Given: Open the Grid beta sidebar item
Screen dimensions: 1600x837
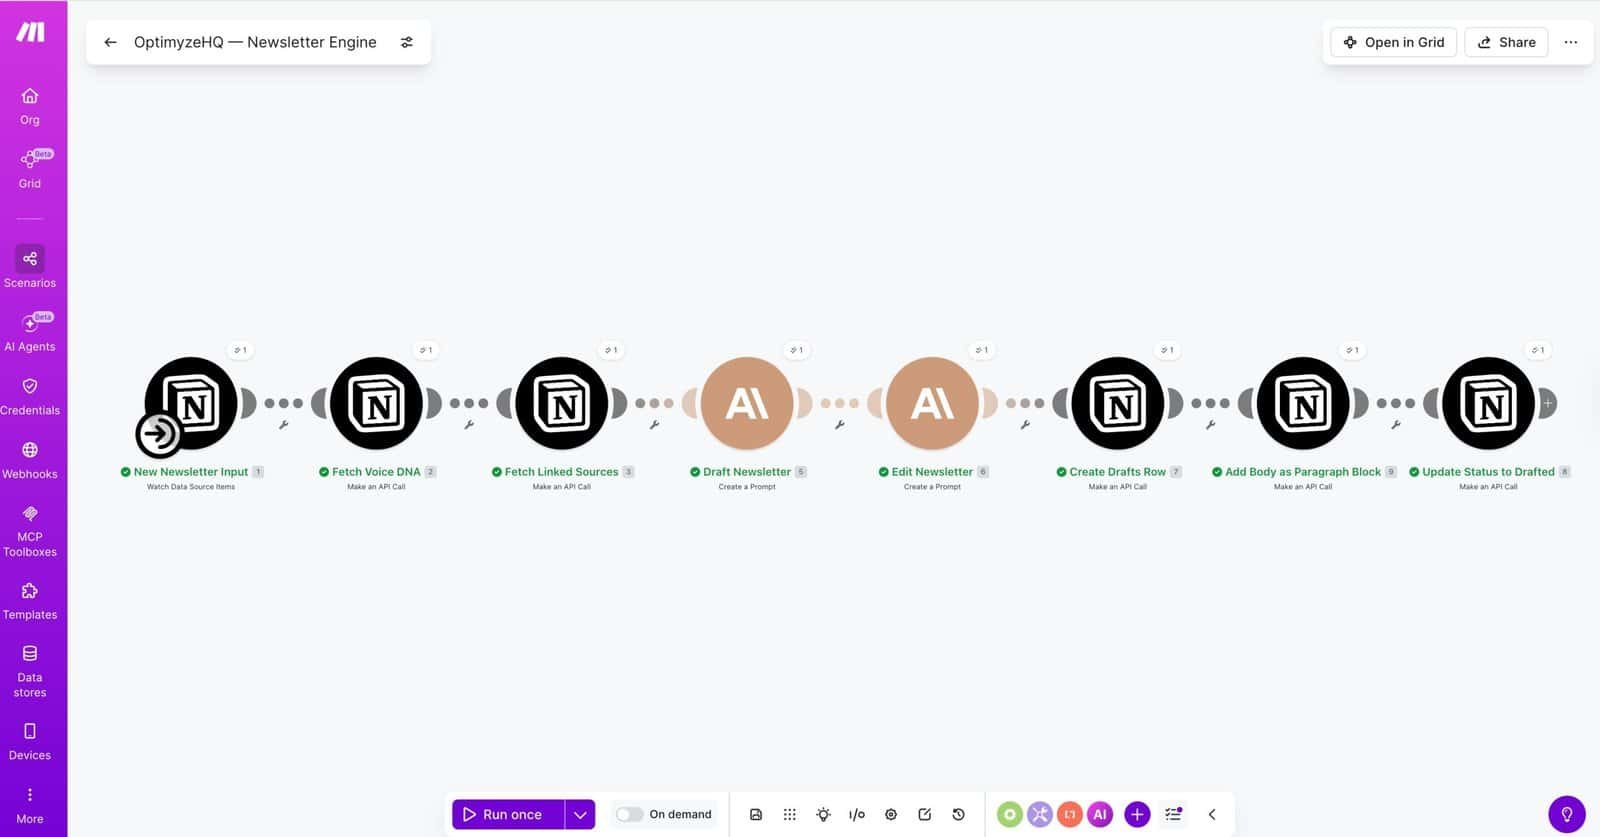Looking at the screenshot, I should 30,169.
